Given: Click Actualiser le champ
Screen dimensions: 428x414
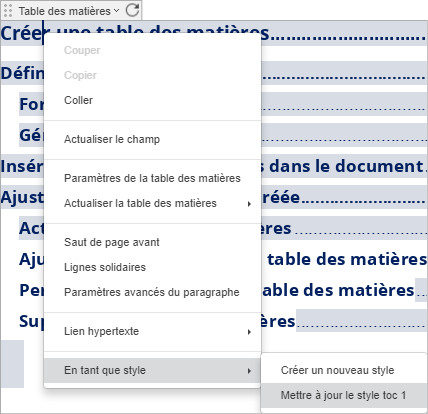Looking at the screenshot, I should point(152,139).
